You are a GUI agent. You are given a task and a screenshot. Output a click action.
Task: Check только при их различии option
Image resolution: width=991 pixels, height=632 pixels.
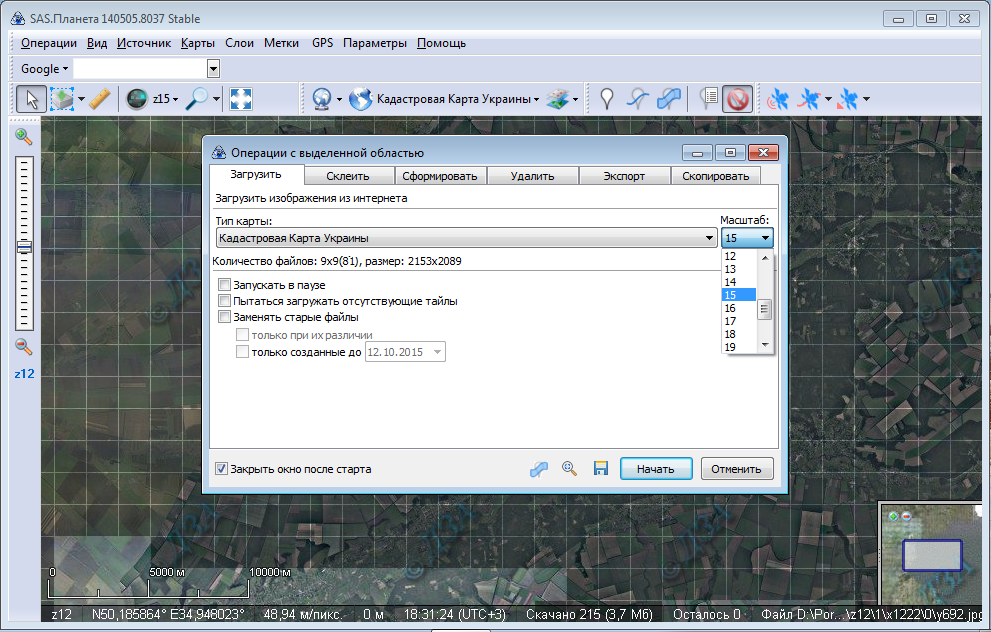pos(242,334)
